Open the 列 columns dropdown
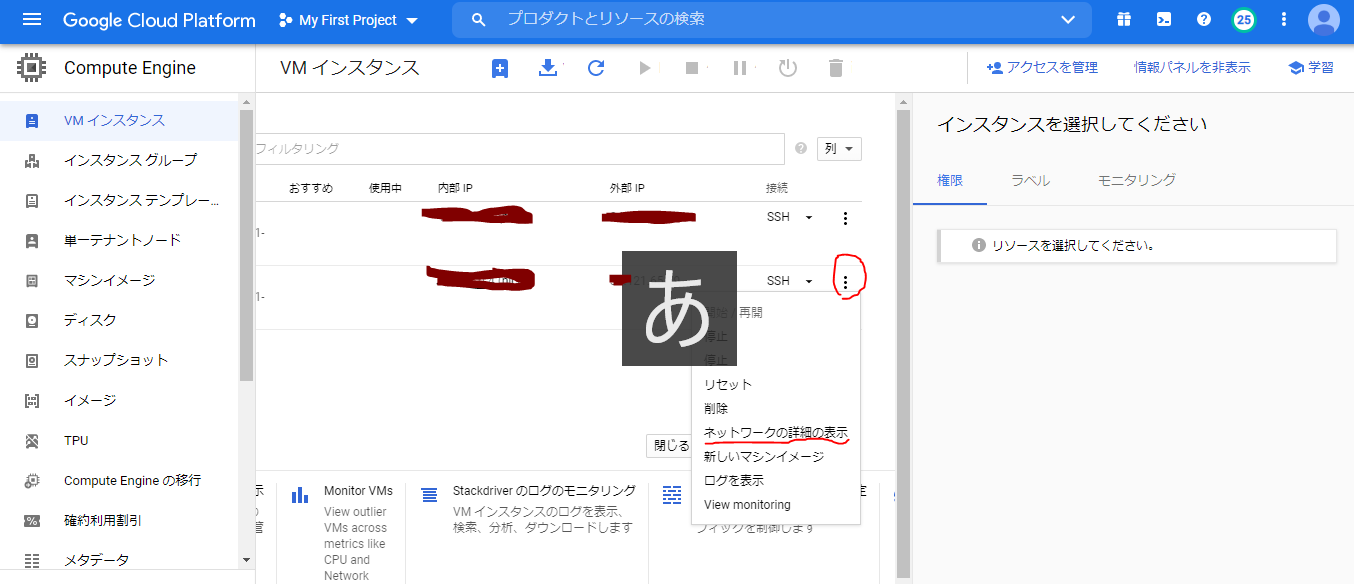Image resolution: width=1354 pixels, height=584 pixels. point(839,148)
